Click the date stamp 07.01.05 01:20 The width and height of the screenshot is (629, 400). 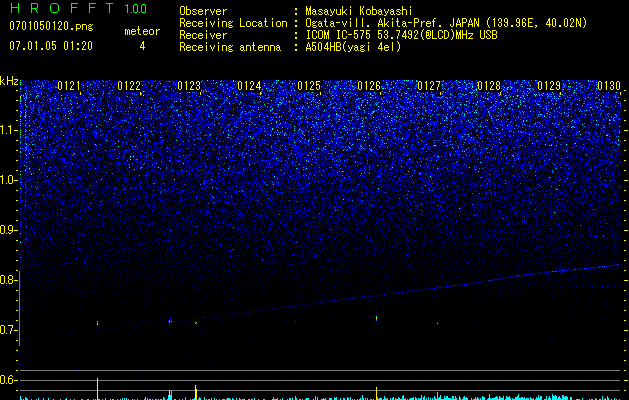[51, 46]
